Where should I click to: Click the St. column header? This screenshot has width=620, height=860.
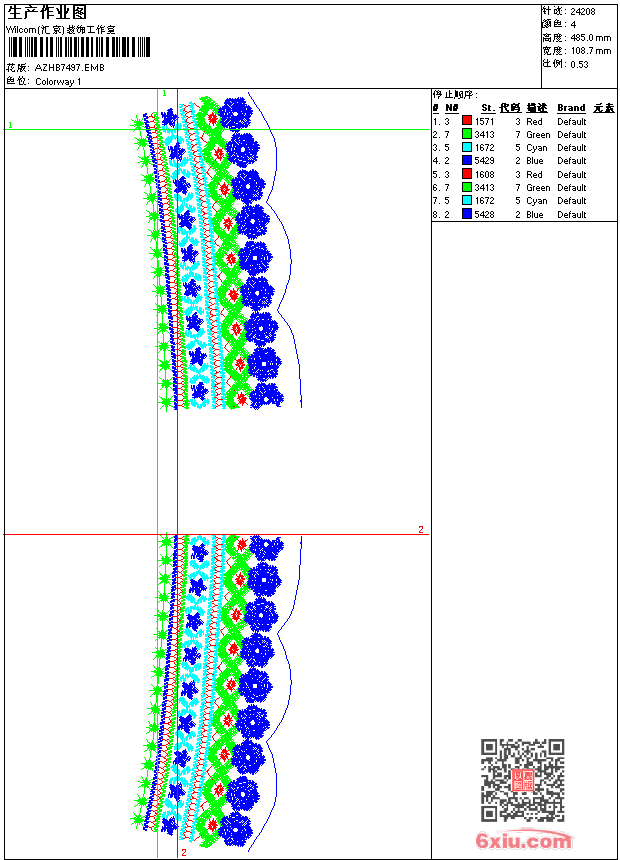pyautogui.click(x=488, y=108)
